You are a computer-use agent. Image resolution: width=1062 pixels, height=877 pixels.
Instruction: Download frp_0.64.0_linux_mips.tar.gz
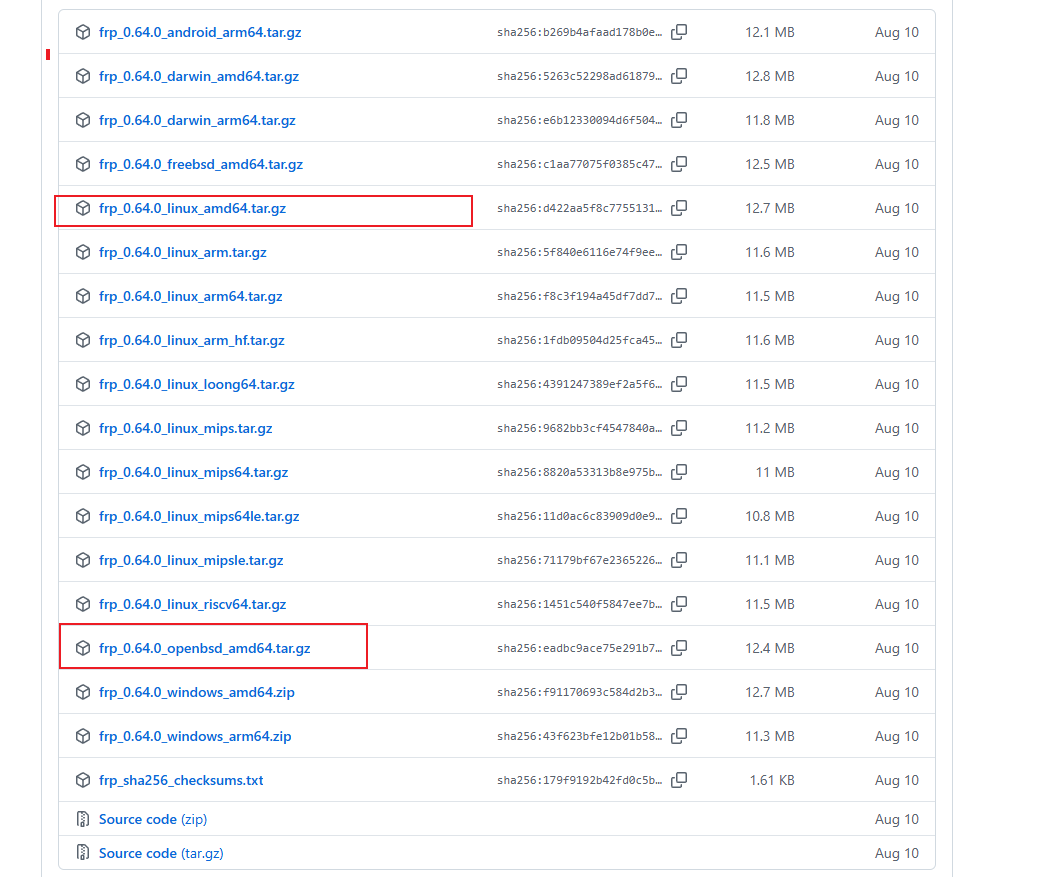(x=186, y=428)
